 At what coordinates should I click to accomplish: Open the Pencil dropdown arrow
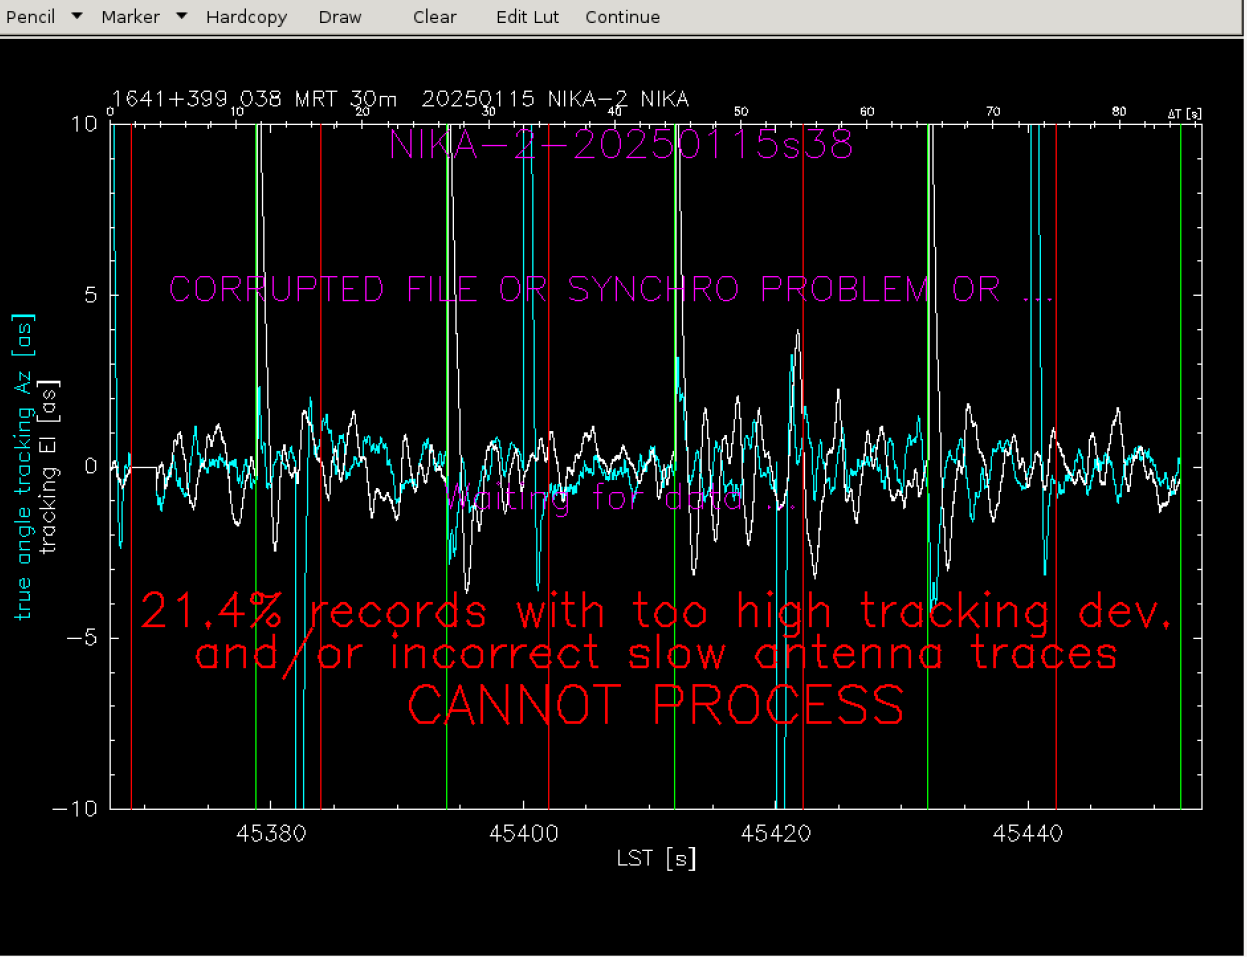(77, 17)
